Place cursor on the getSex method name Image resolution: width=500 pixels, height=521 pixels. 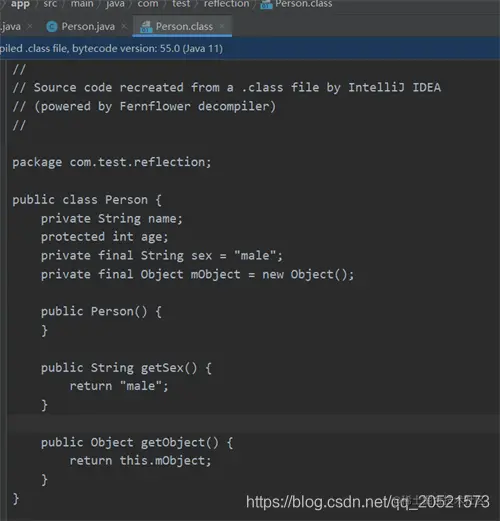(x=162, y=368)
